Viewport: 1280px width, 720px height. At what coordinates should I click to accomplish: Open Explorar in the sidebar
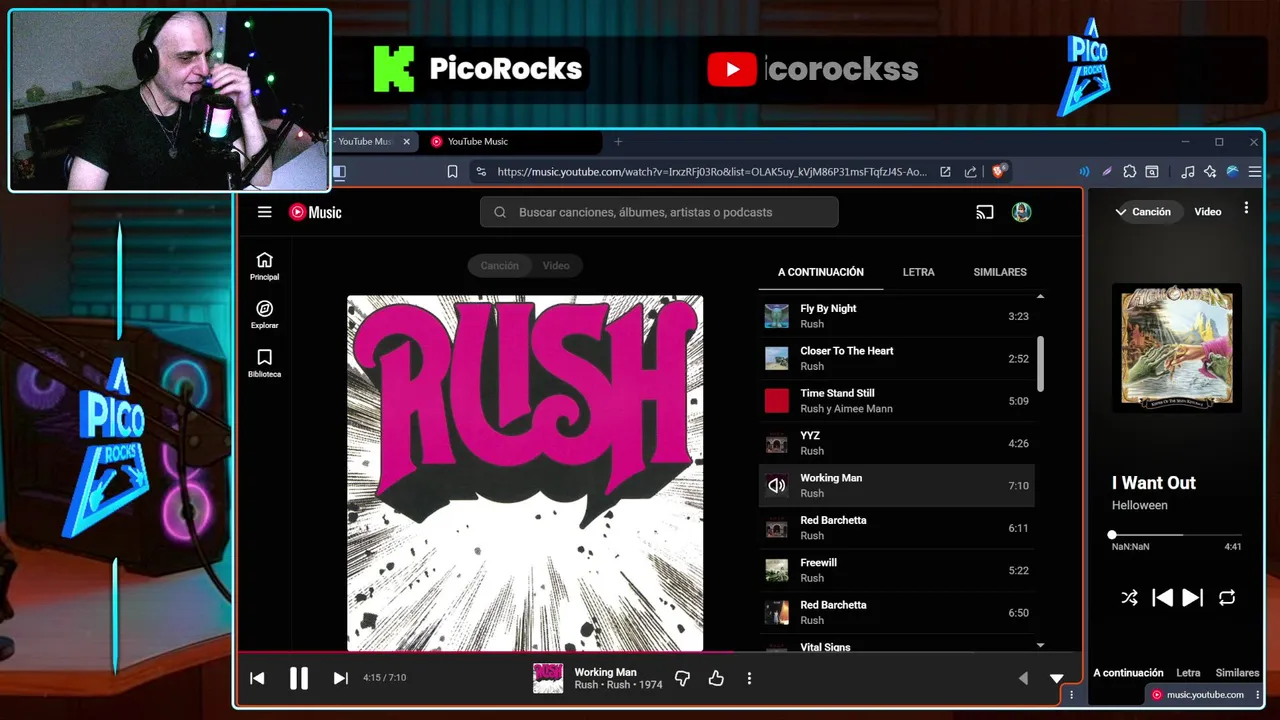(x=264, y=314)
